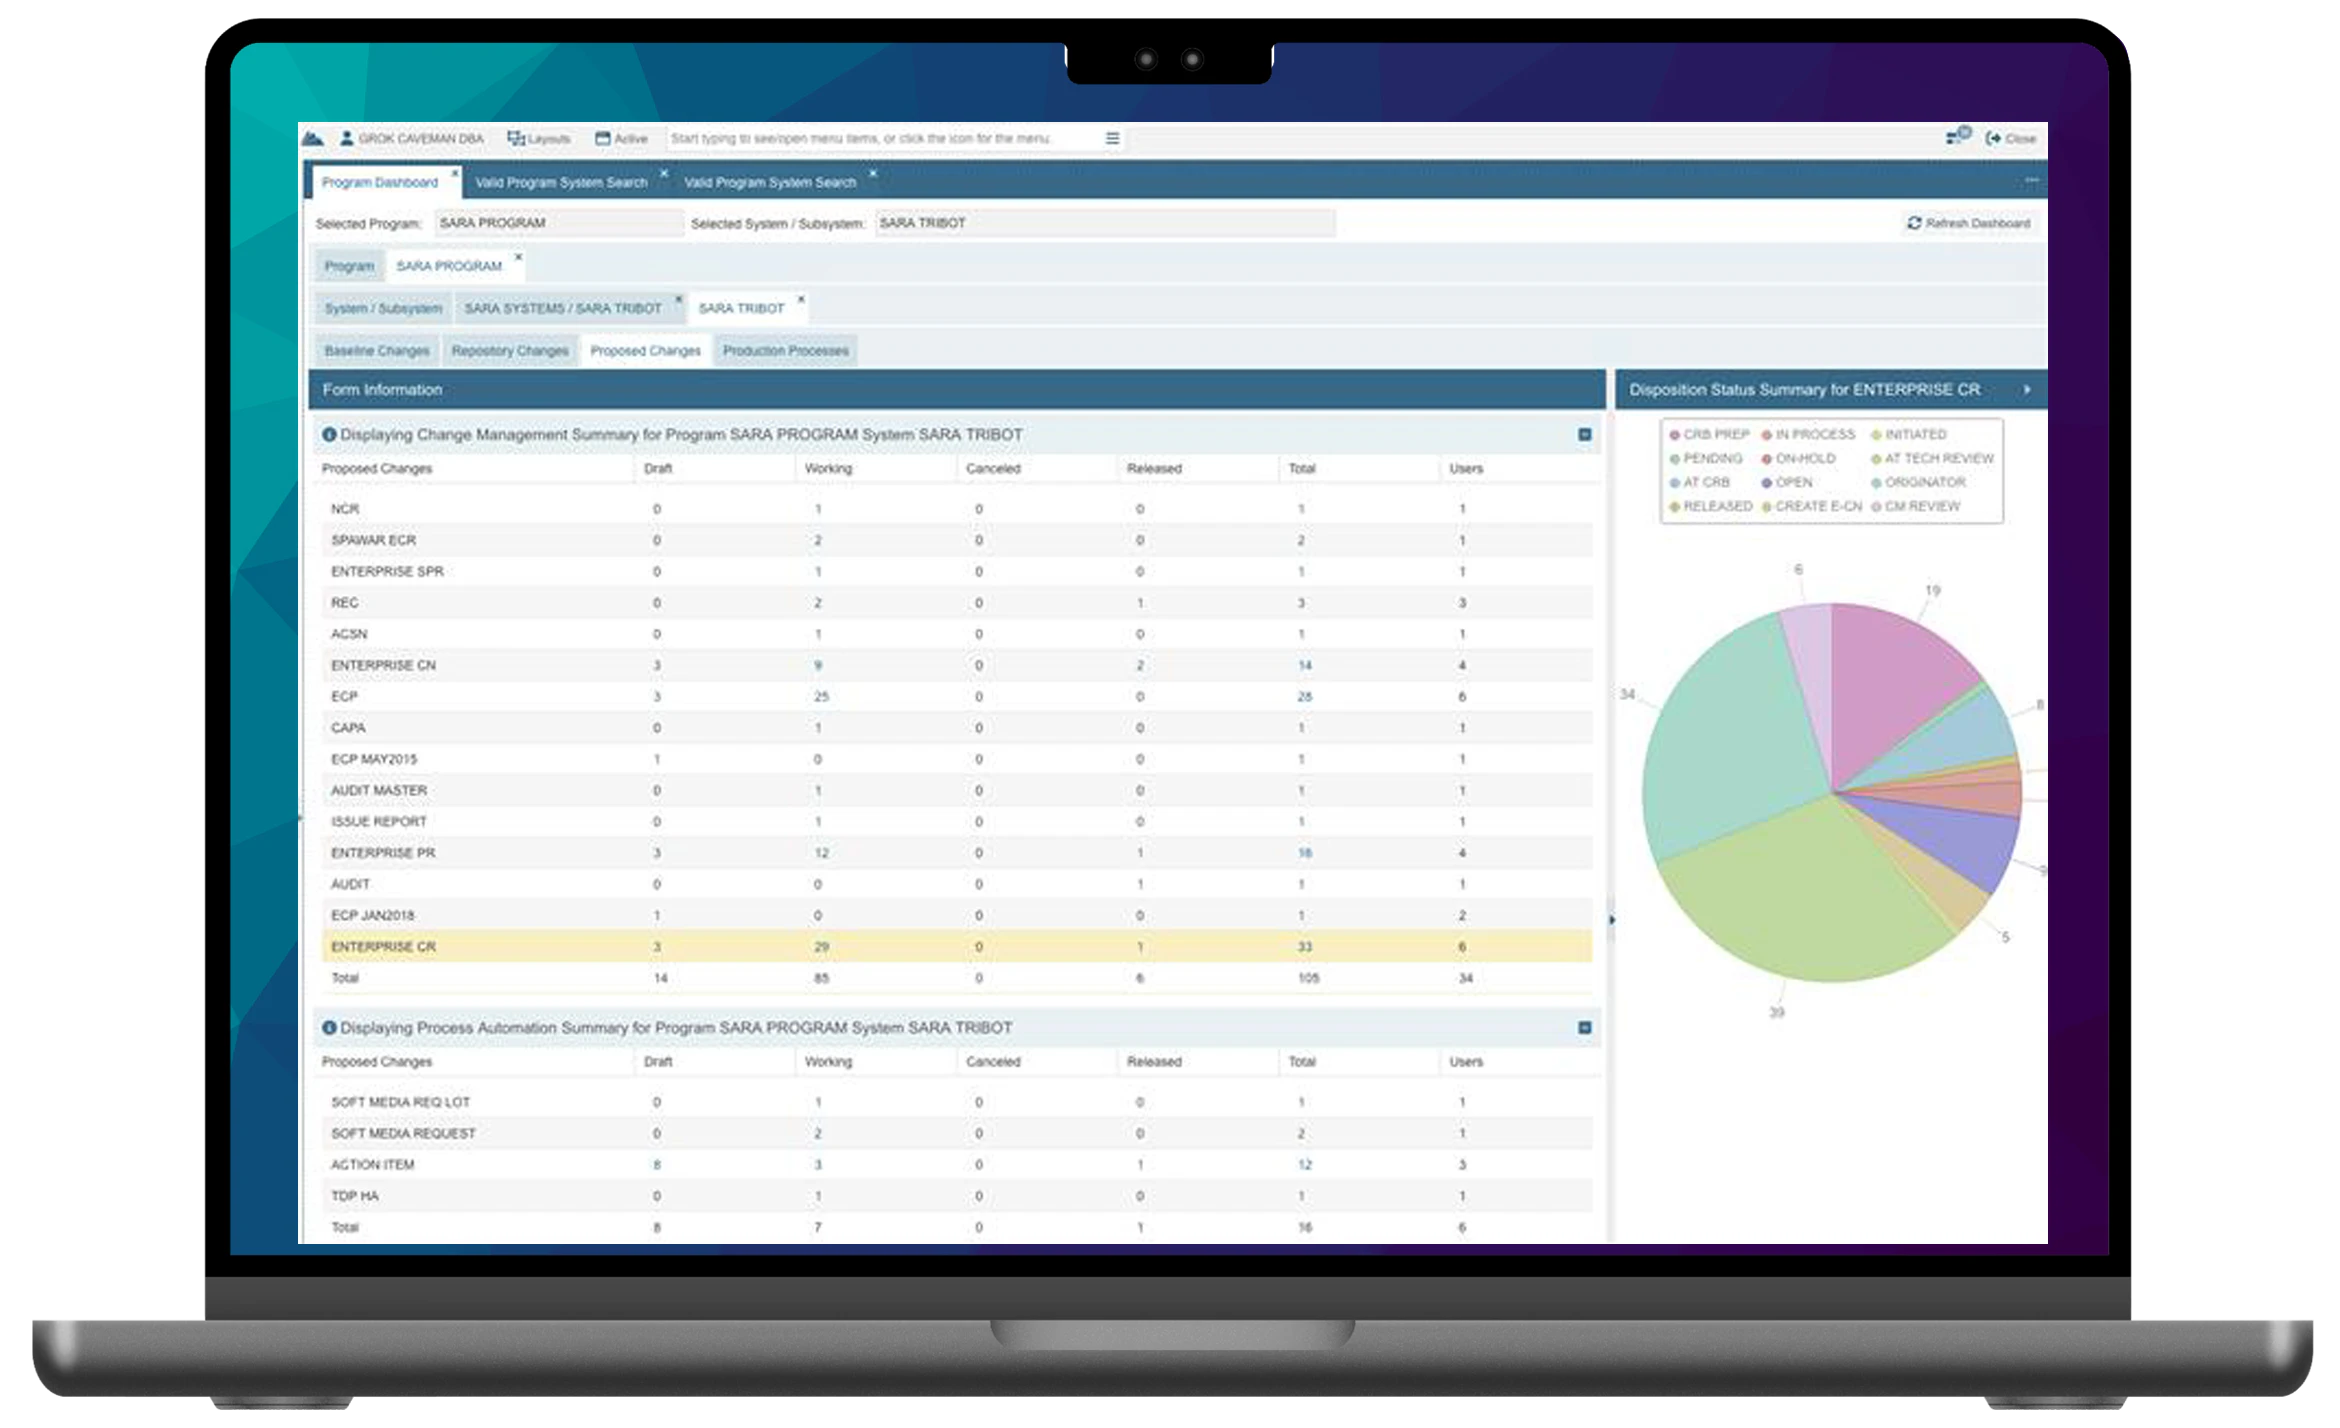Open the Active calendar icon
The height and width of the screenshot is (1428, 2340).
(601, 137)
